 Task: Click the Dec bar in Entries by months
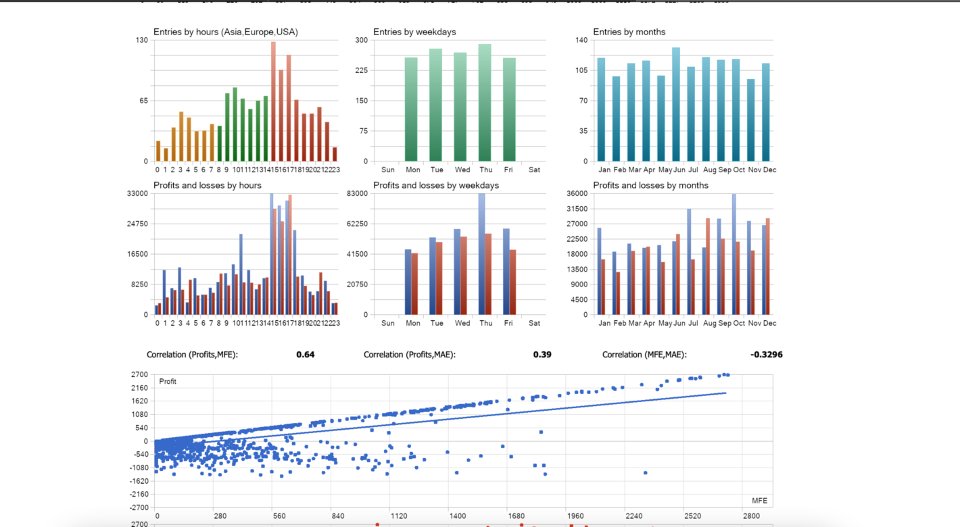(x=766, y=113)
